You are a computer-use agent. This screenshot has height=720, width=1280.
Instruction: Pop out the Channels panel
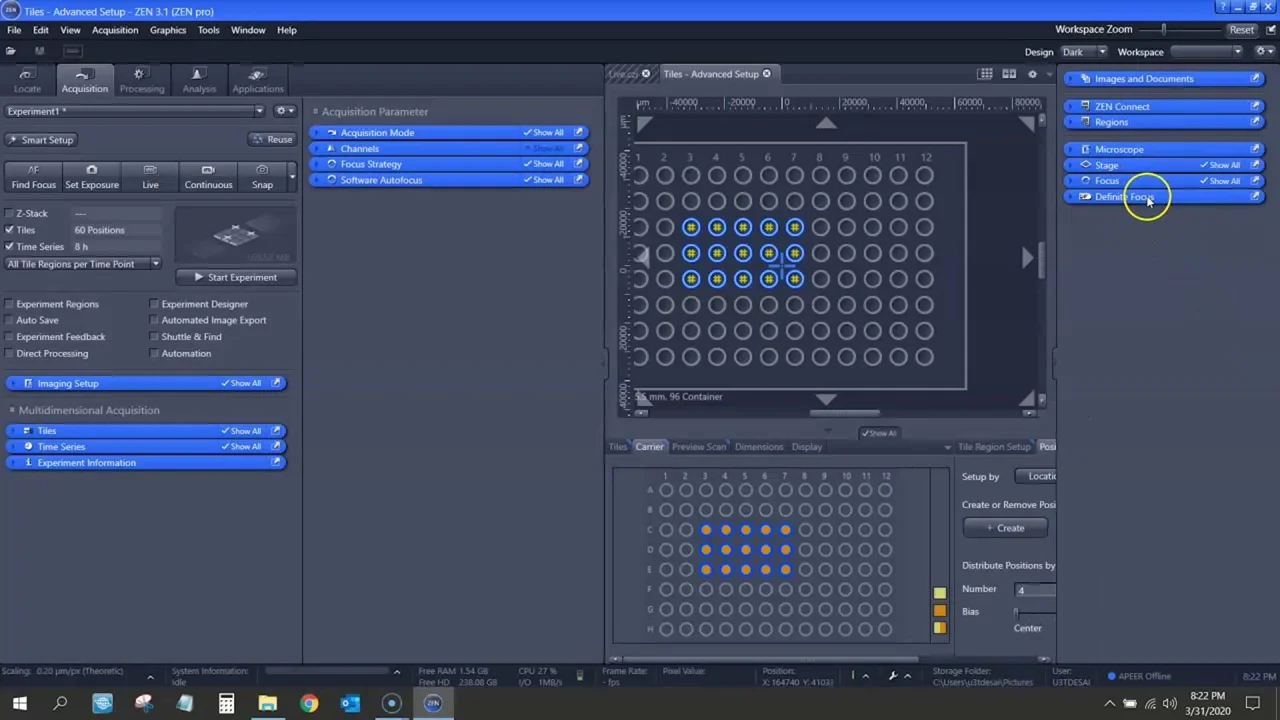579,148
